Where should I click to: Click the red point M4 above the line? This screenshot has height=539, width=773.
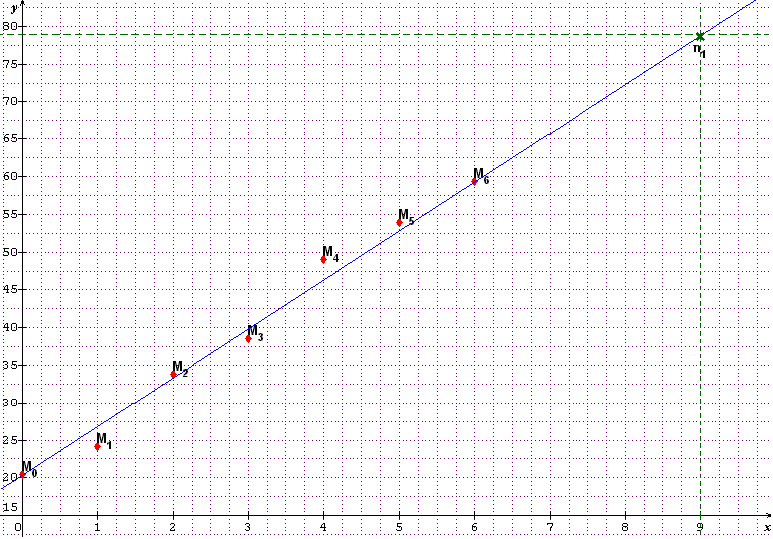click(x=323, y=259)
